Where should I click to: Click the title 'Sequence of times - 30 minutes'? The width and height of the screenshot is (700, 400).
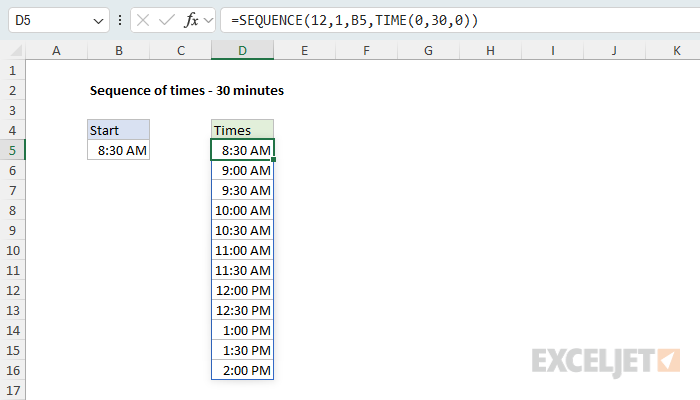187,91
